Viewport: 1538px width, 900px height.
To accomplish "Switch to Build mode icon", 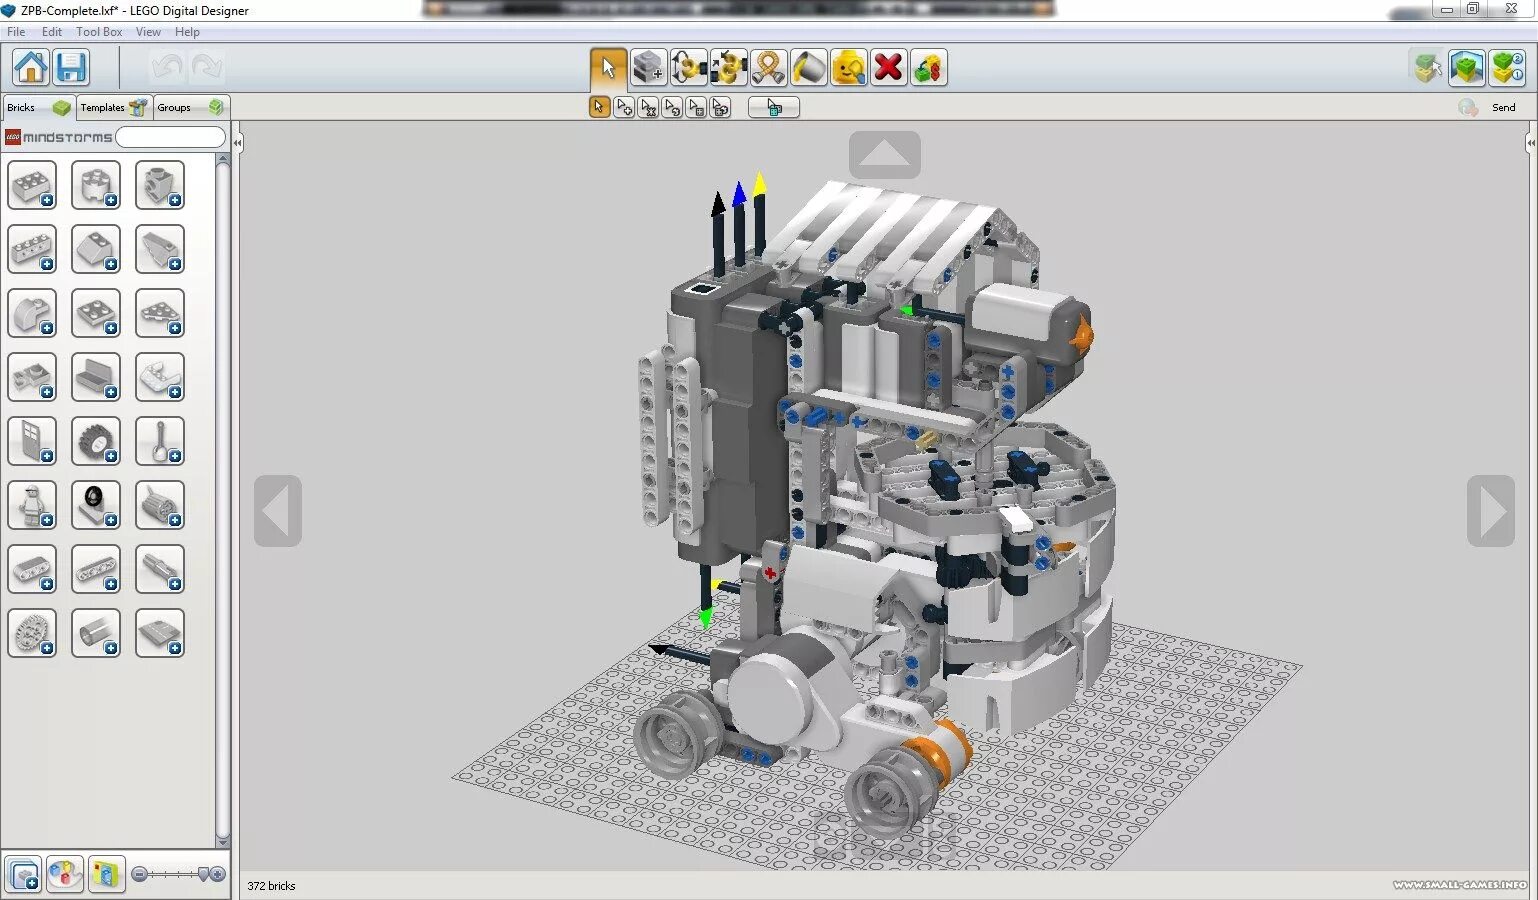I will (1427, 68).
